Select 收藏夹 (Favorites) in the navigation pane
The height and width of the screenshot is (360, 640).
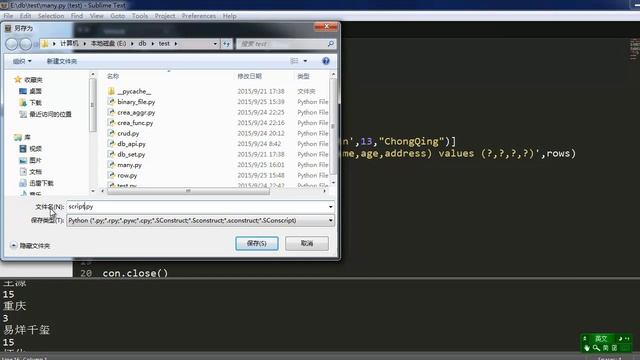(x=28, y=80)
